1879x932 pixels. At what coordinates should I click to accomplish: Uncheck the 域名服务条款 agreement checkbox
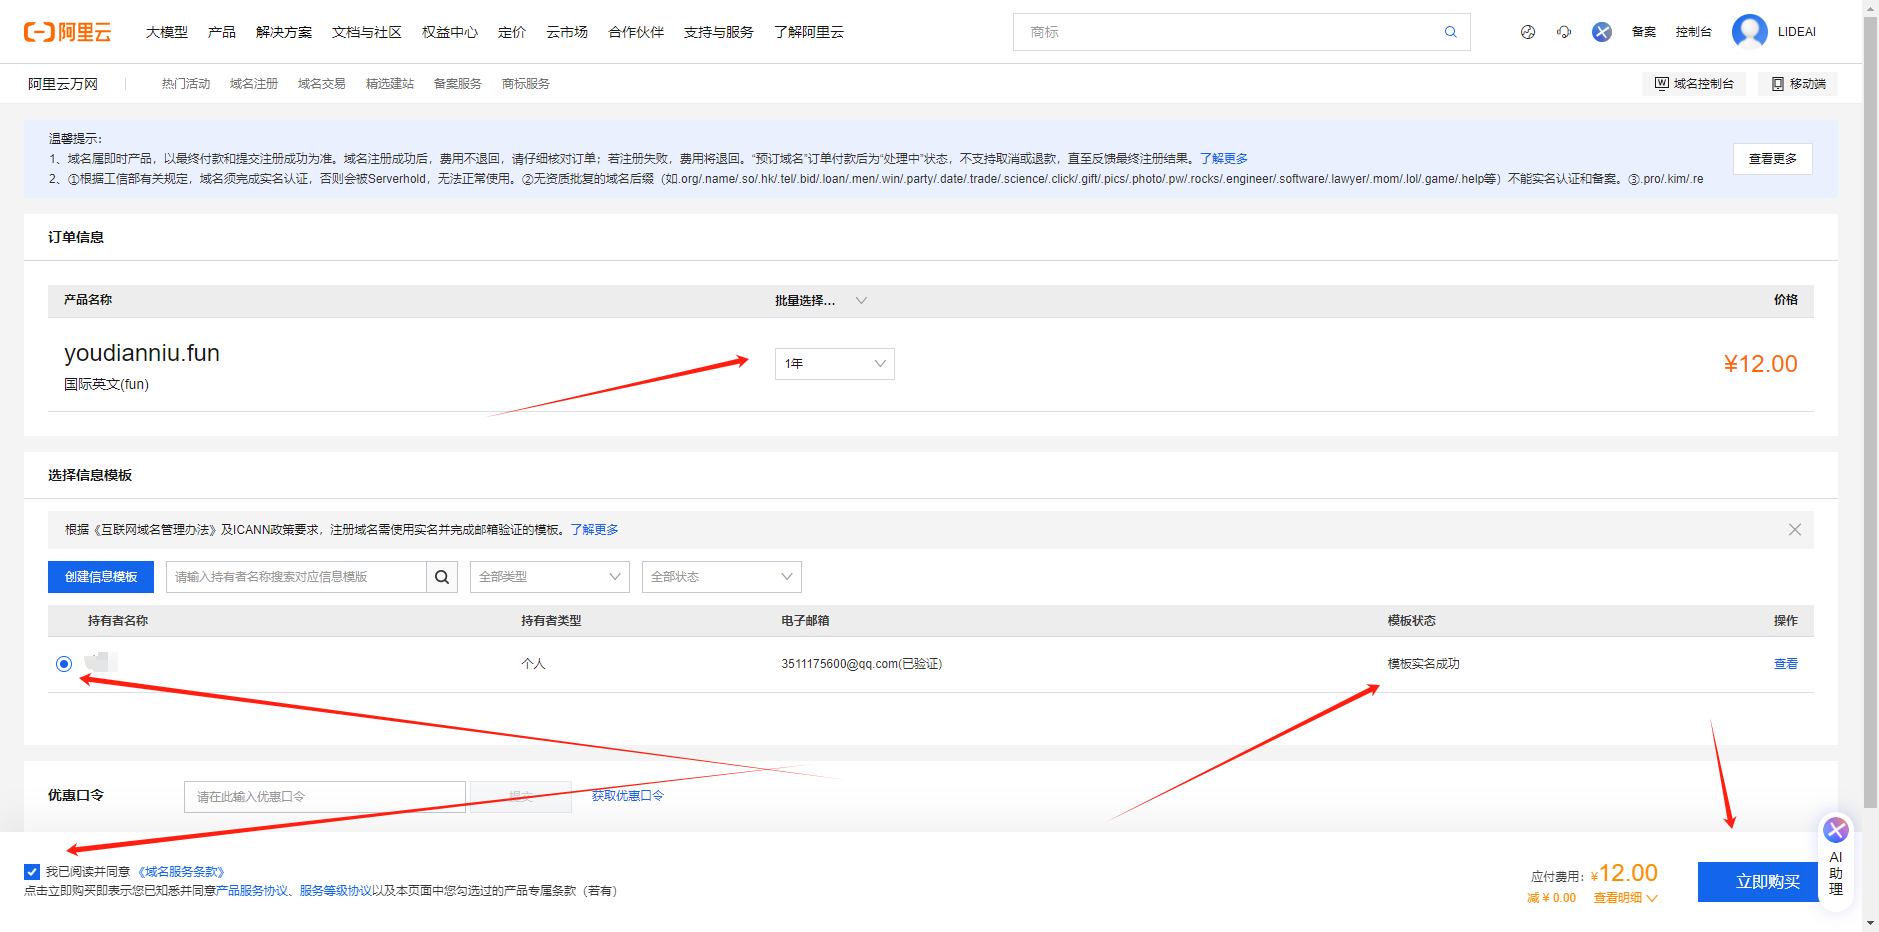[x=32, y=872]
